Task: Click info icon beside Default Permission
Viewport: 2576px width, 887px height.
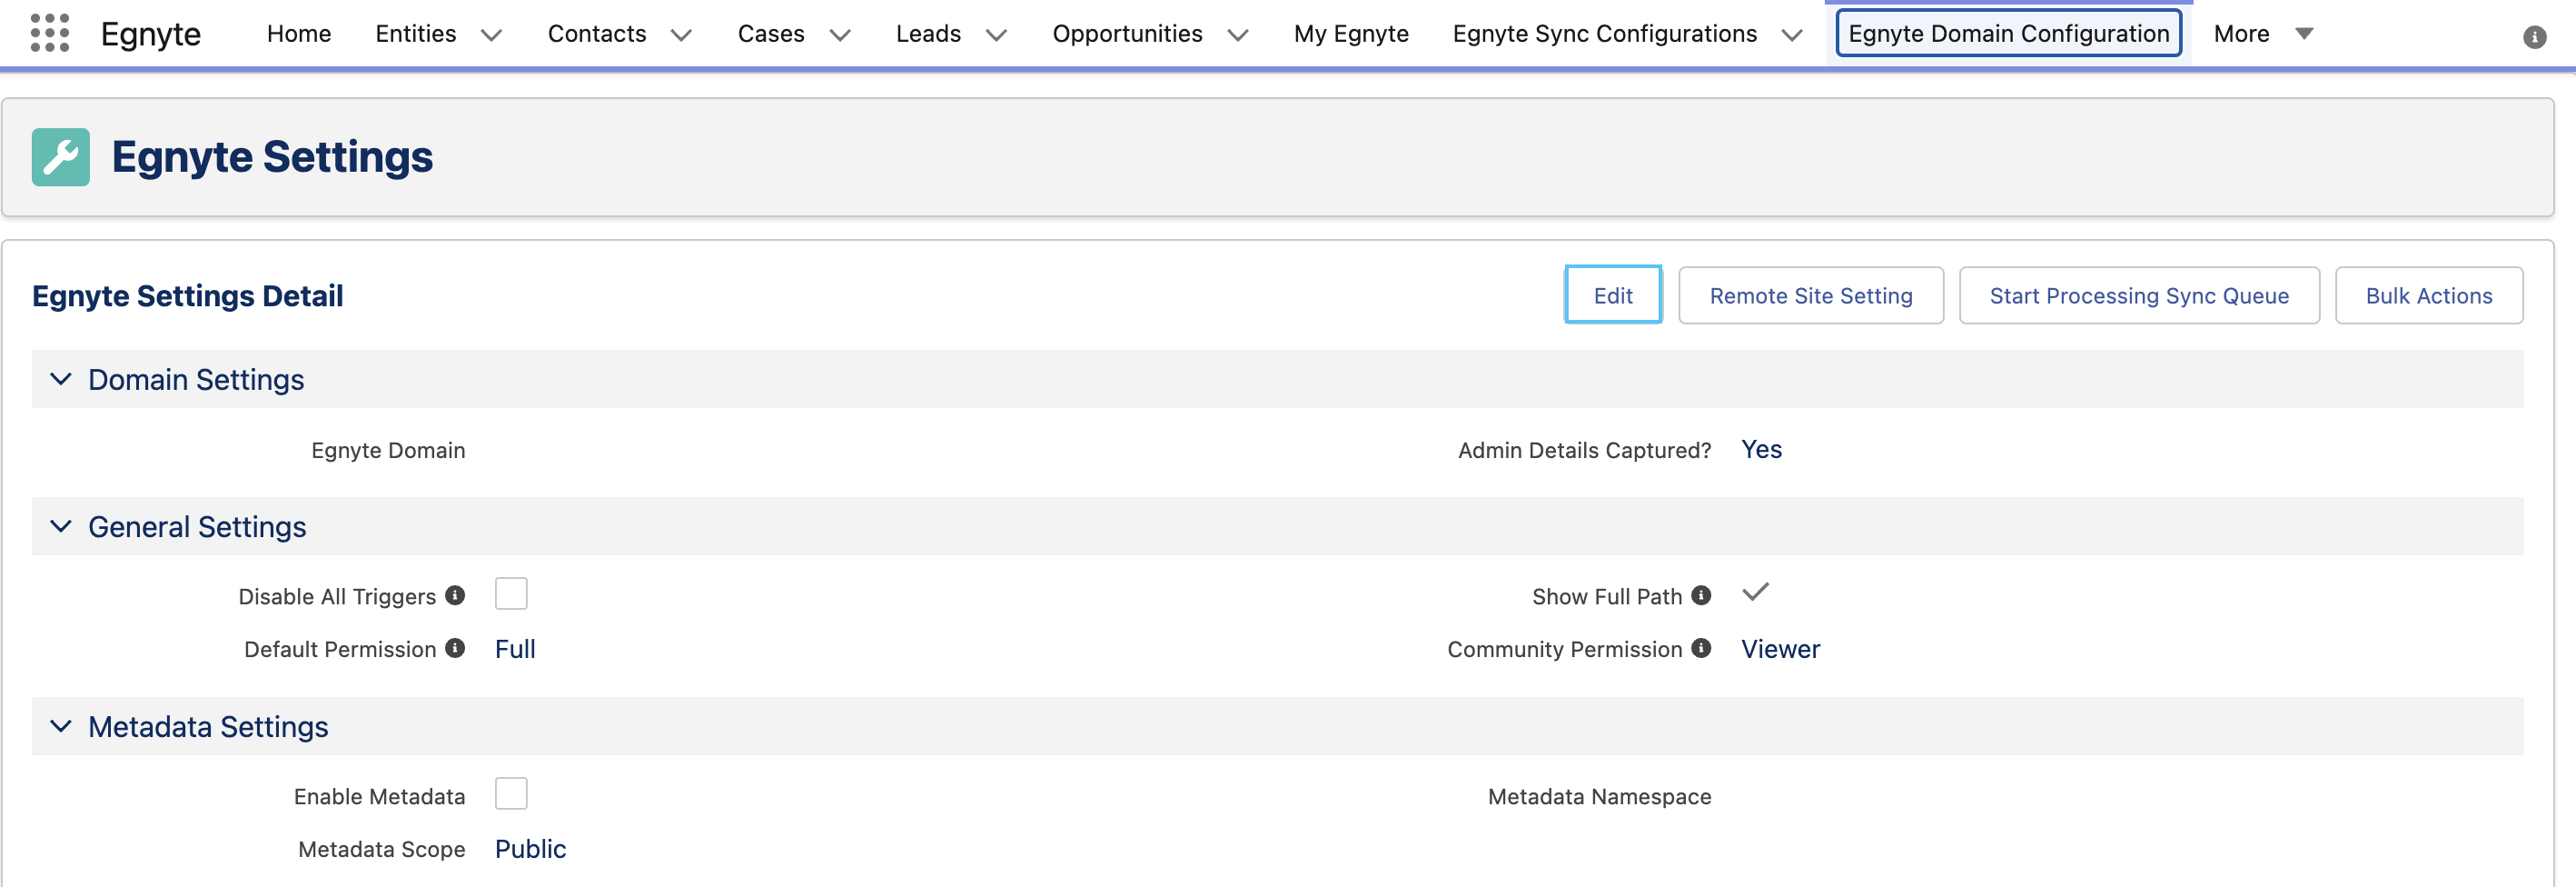Action: point(455,648)
